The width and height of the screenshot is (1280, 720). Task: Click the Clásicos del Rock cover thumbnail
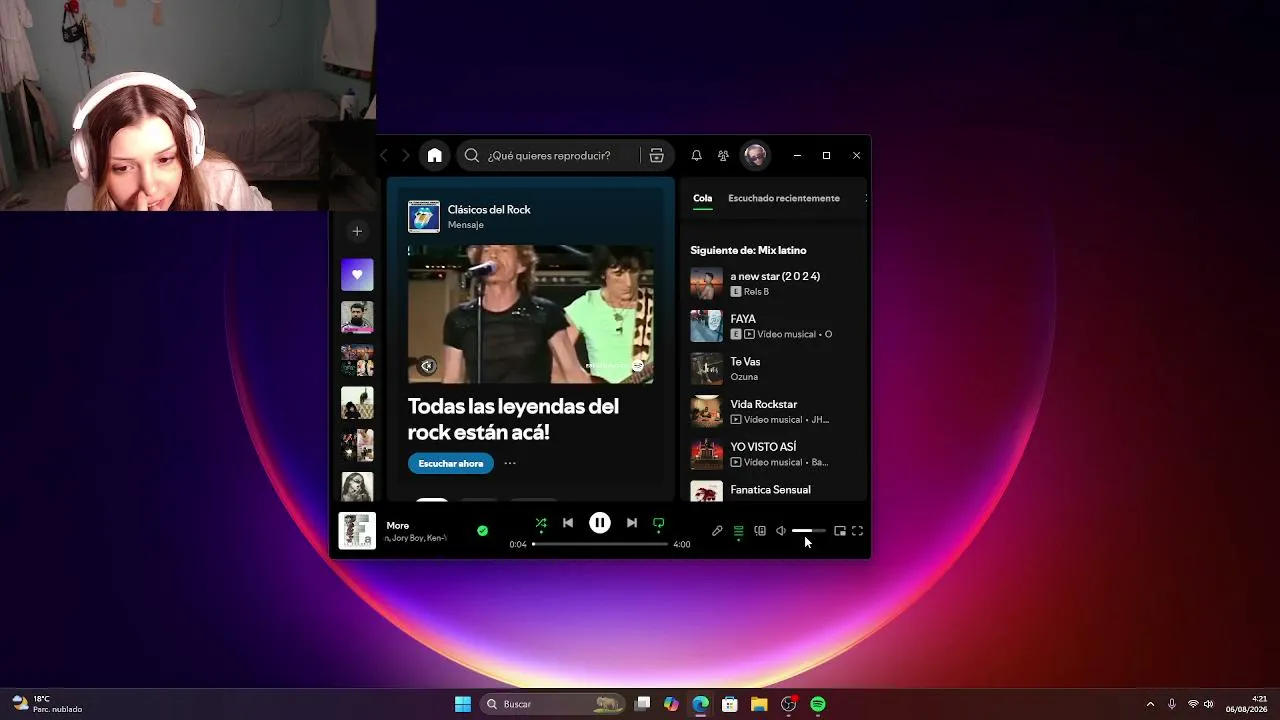pyautogui.click(x=424, y=217)
